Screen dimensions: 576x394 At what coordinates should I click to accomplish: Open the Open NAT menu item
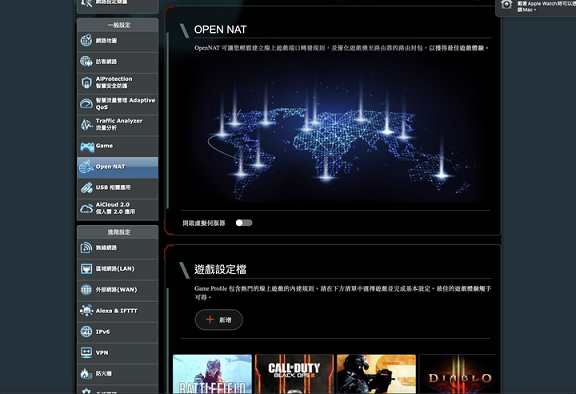tap(118, 167)
